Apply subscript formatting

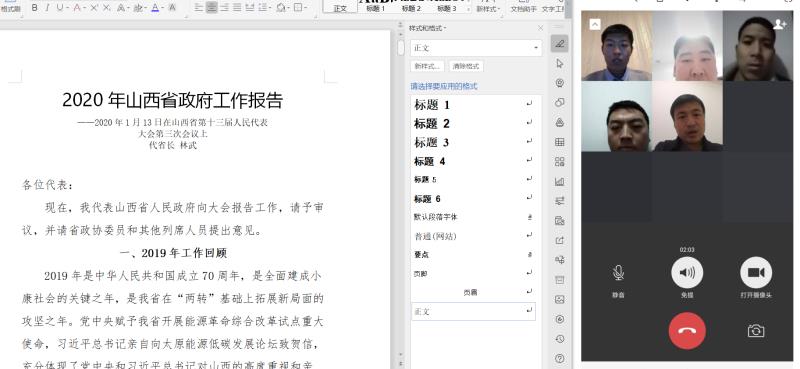[107, 7]
